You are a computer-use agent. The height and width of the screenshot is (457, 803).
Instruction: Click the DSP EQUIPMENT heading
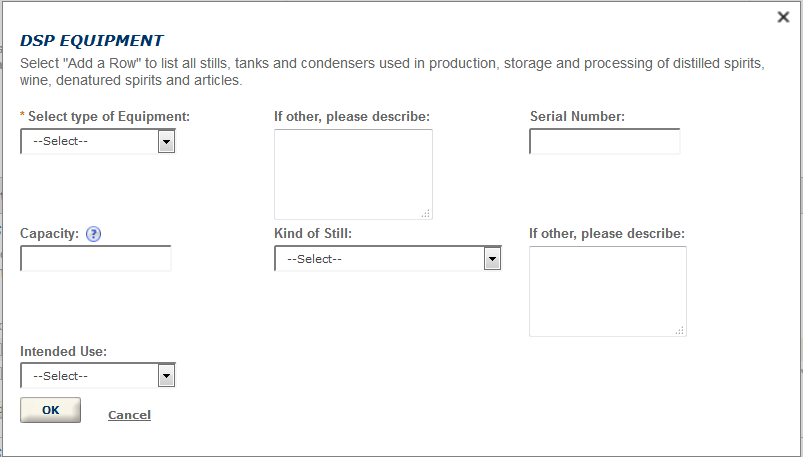coord(92,41)
